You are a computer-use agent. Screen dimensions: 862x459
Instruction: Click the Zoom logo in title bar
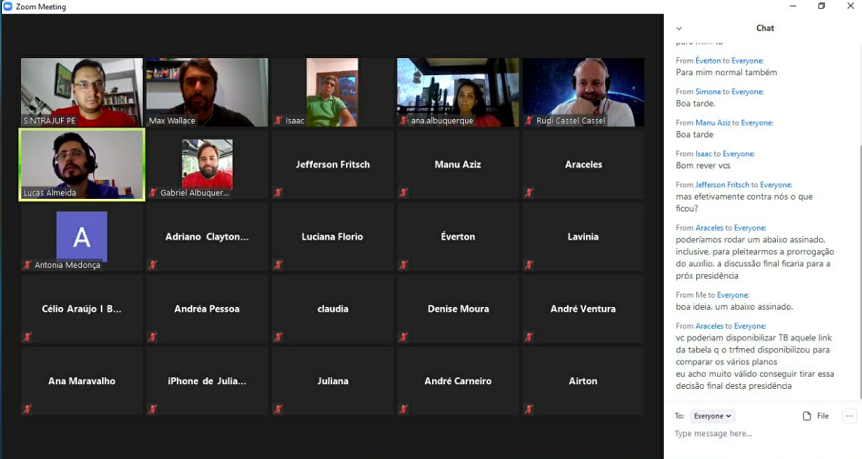click(8, 7)
